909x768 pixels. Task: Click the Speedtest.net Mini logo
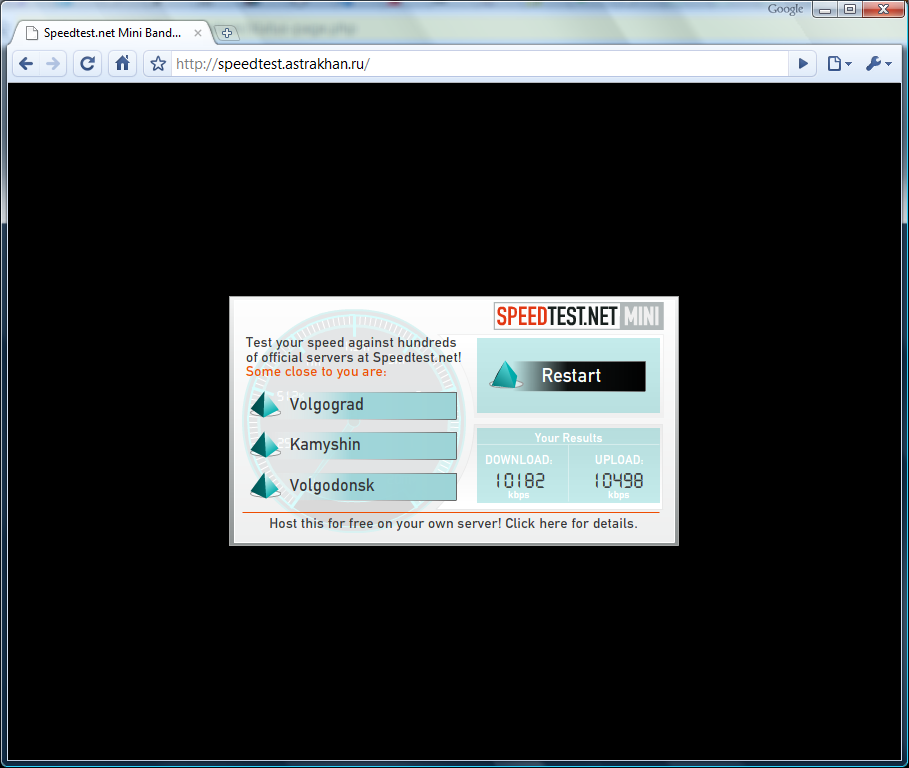tap(579, 316)
